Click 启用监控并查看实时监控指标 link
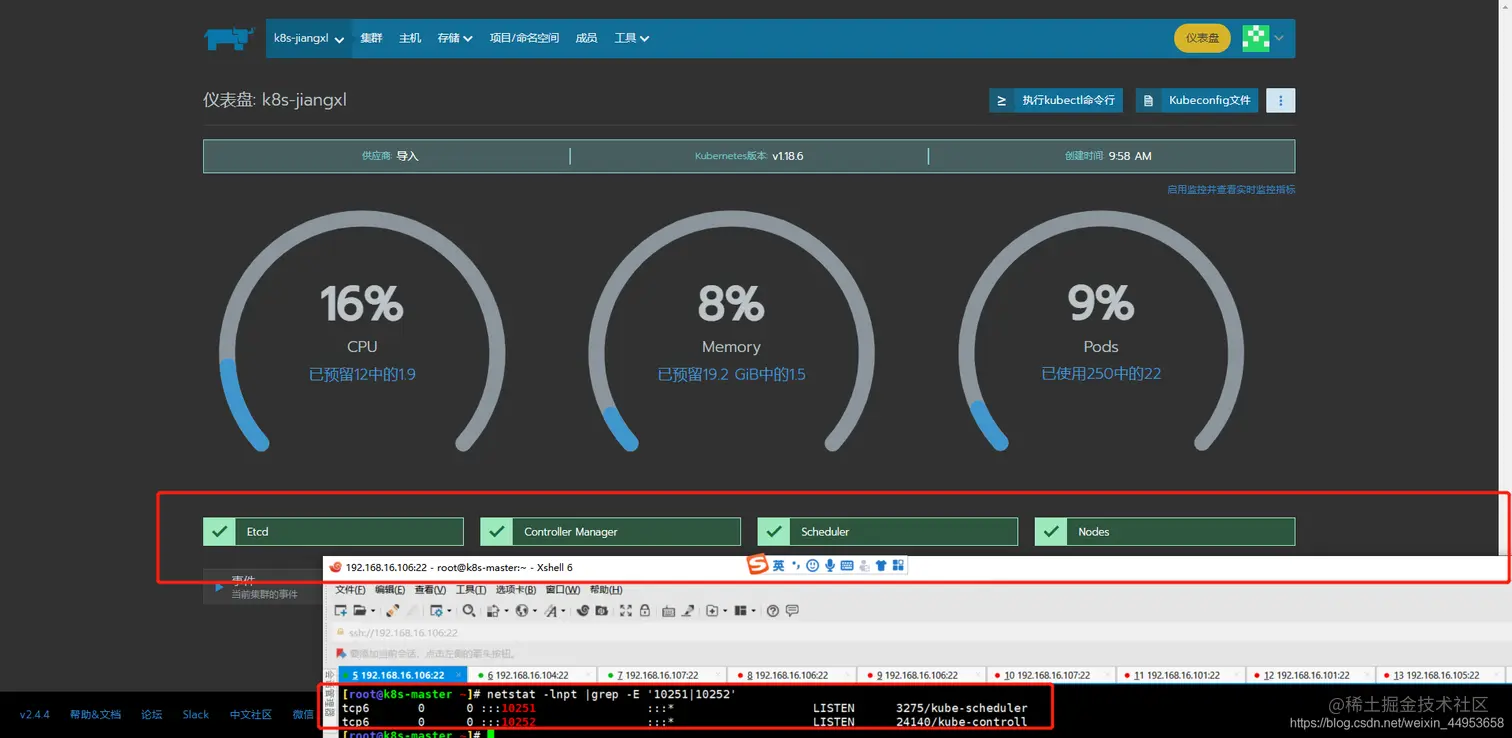This screenshot has height=738, width=1512. point(1231,189)
